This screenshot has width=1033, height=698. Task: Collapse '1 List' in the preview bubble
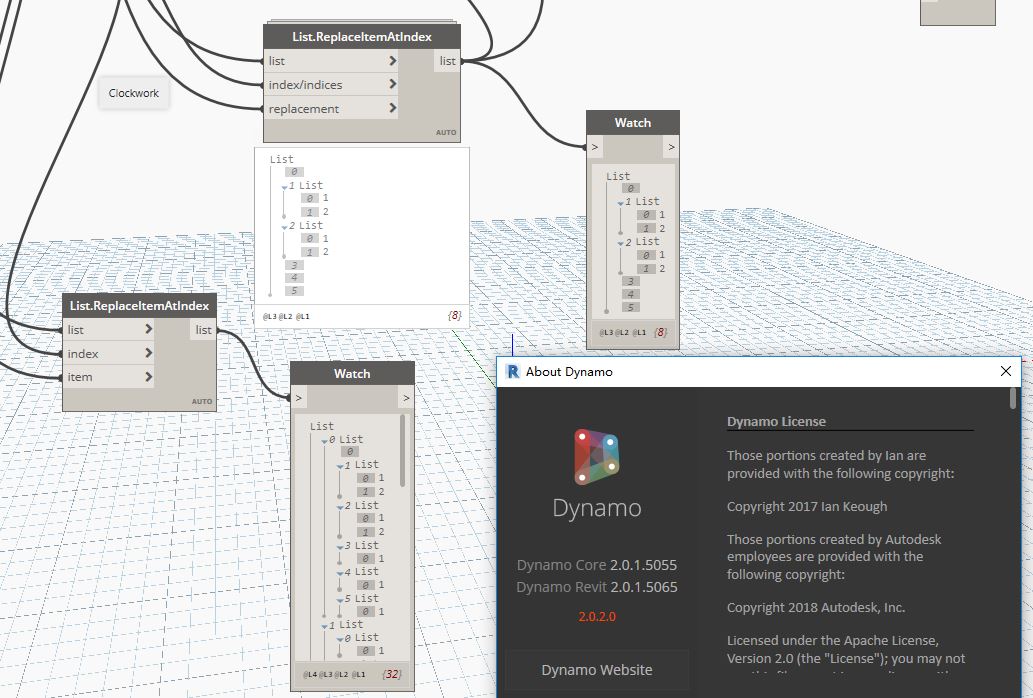[x=284, y=187]
